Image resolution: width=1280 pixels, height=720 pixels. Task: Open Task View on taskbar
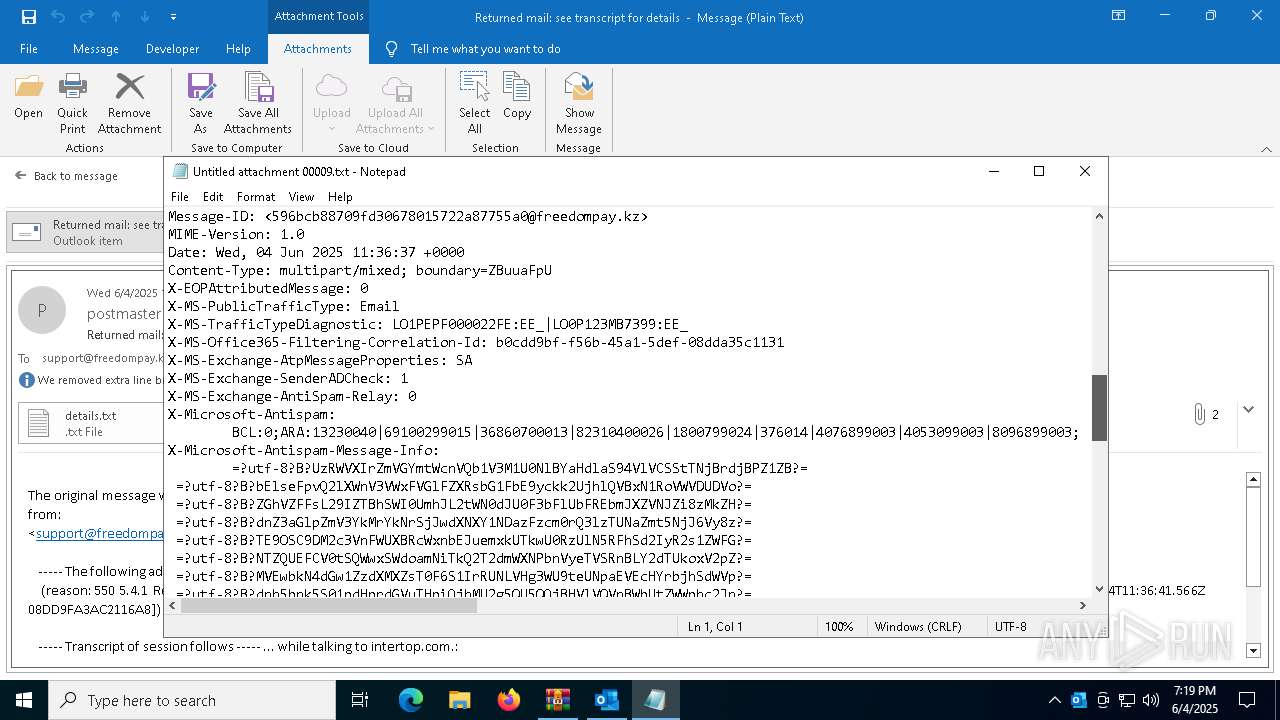click(x=360, y=700)
